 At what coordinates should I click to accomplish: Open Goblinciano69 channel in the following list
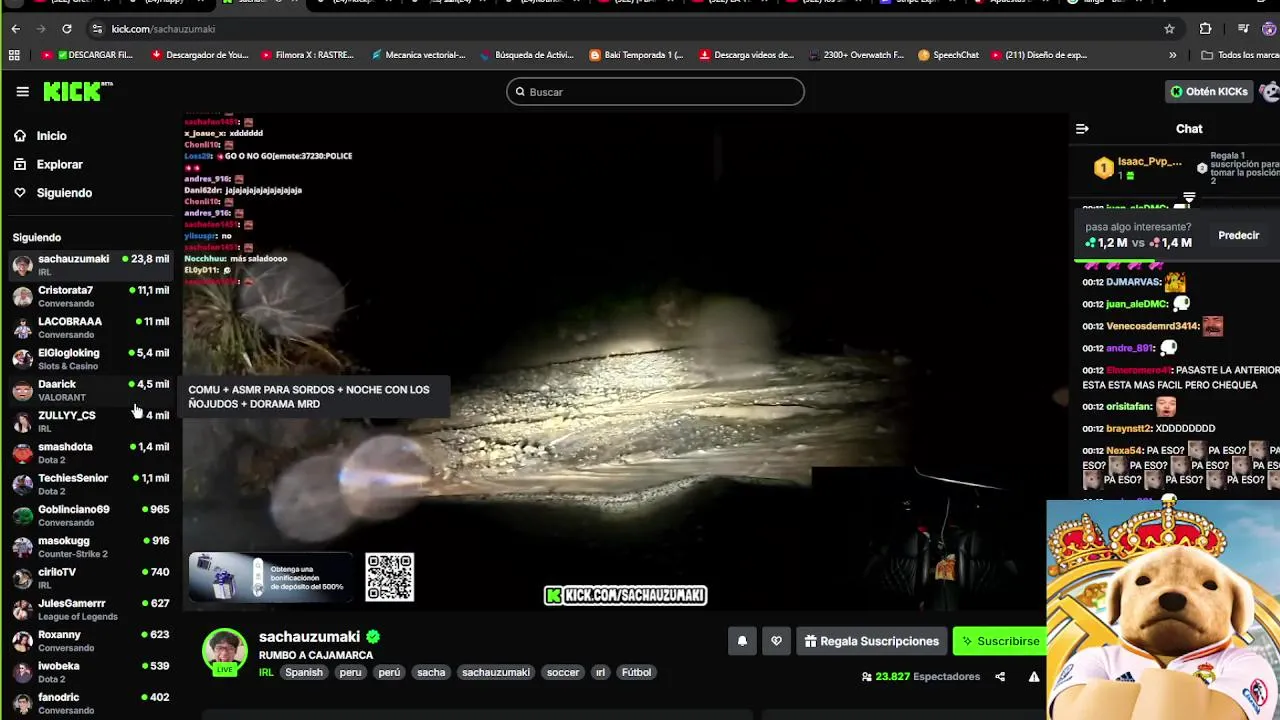[x=91, y=515]
